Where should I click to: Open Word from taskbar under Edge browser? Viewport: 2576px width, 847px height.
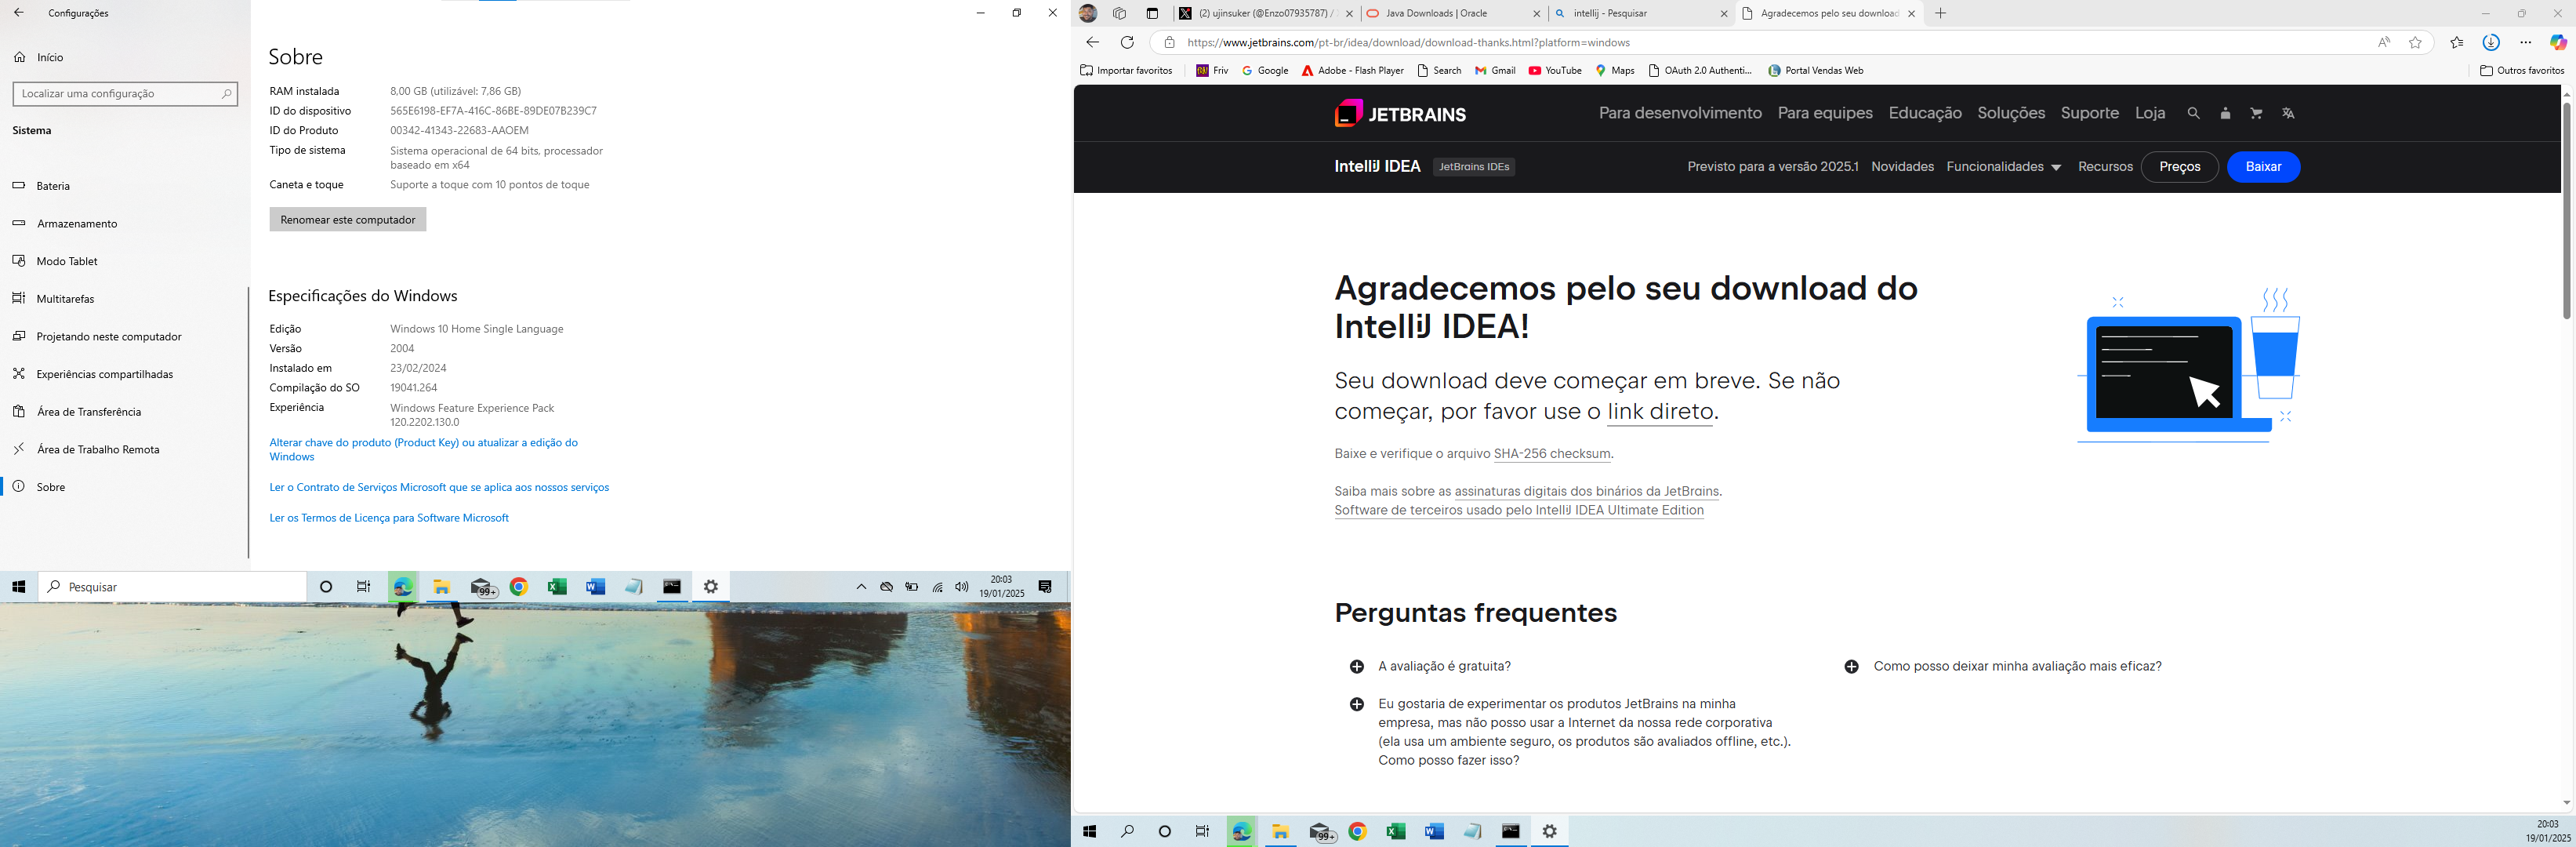tap(1434, 831)
